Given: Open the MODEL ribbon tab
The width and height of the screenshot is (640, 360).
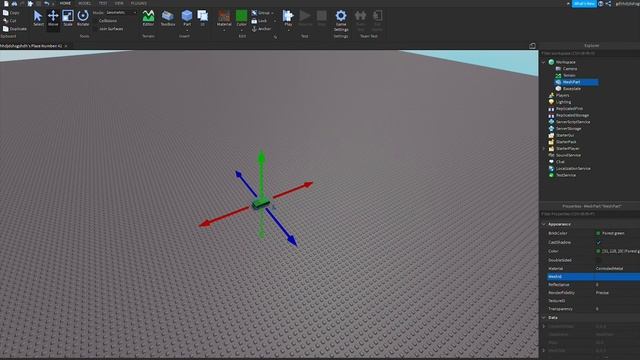Looking at the screenshot, I should pos(84,3).
